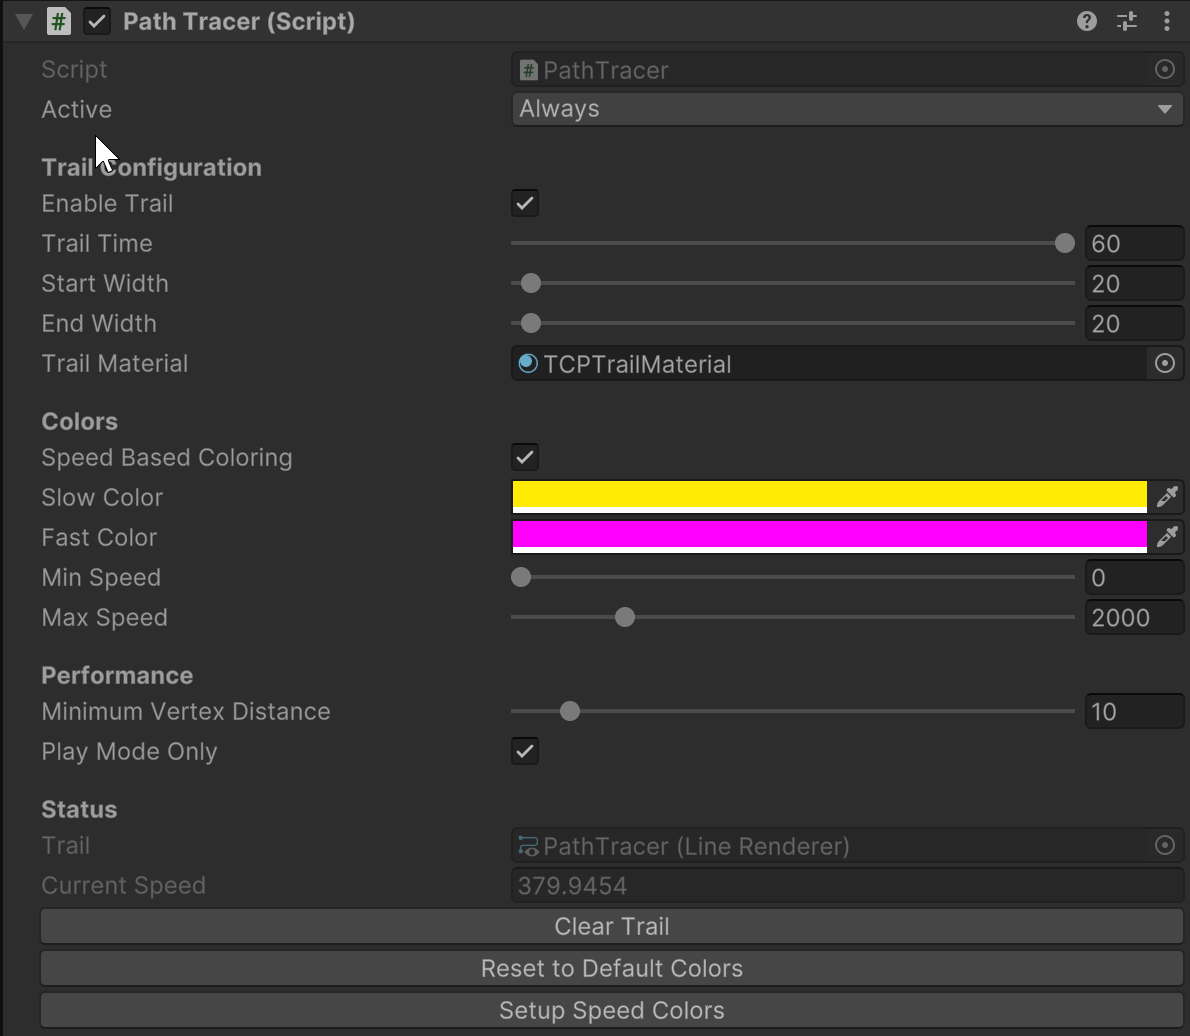Image resolution: width=1190 pixels, height=1036 pixels.
Task: Open the Path Tracer three-dot menu
Action: coord(1167,21)
